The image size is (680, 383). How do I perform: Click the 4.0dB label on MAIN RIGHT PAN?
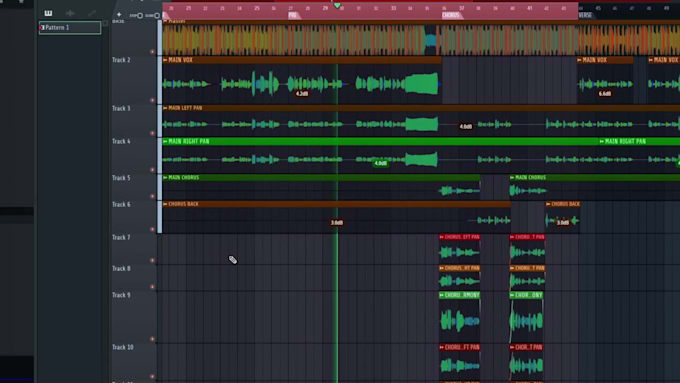pyautogui.click(x=380, y=164)
